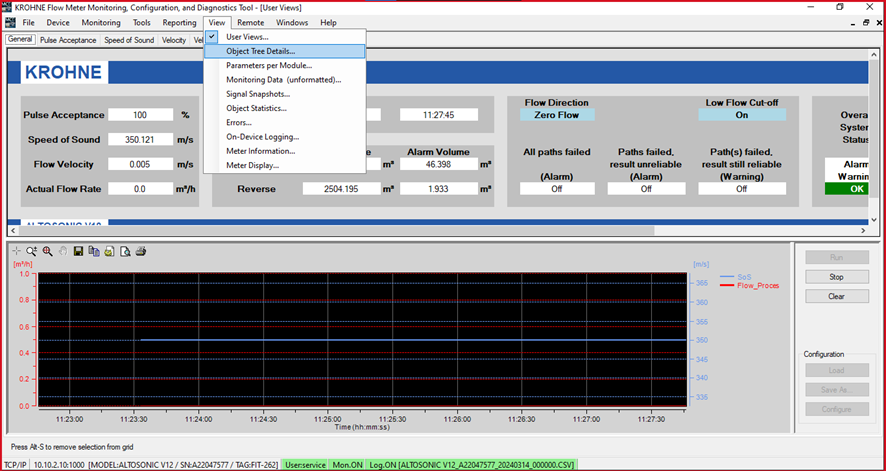The height and width of the screenshot is (471, 886).
Task: Click the time field showing 11:27:45
Action: tap(439, 115)
